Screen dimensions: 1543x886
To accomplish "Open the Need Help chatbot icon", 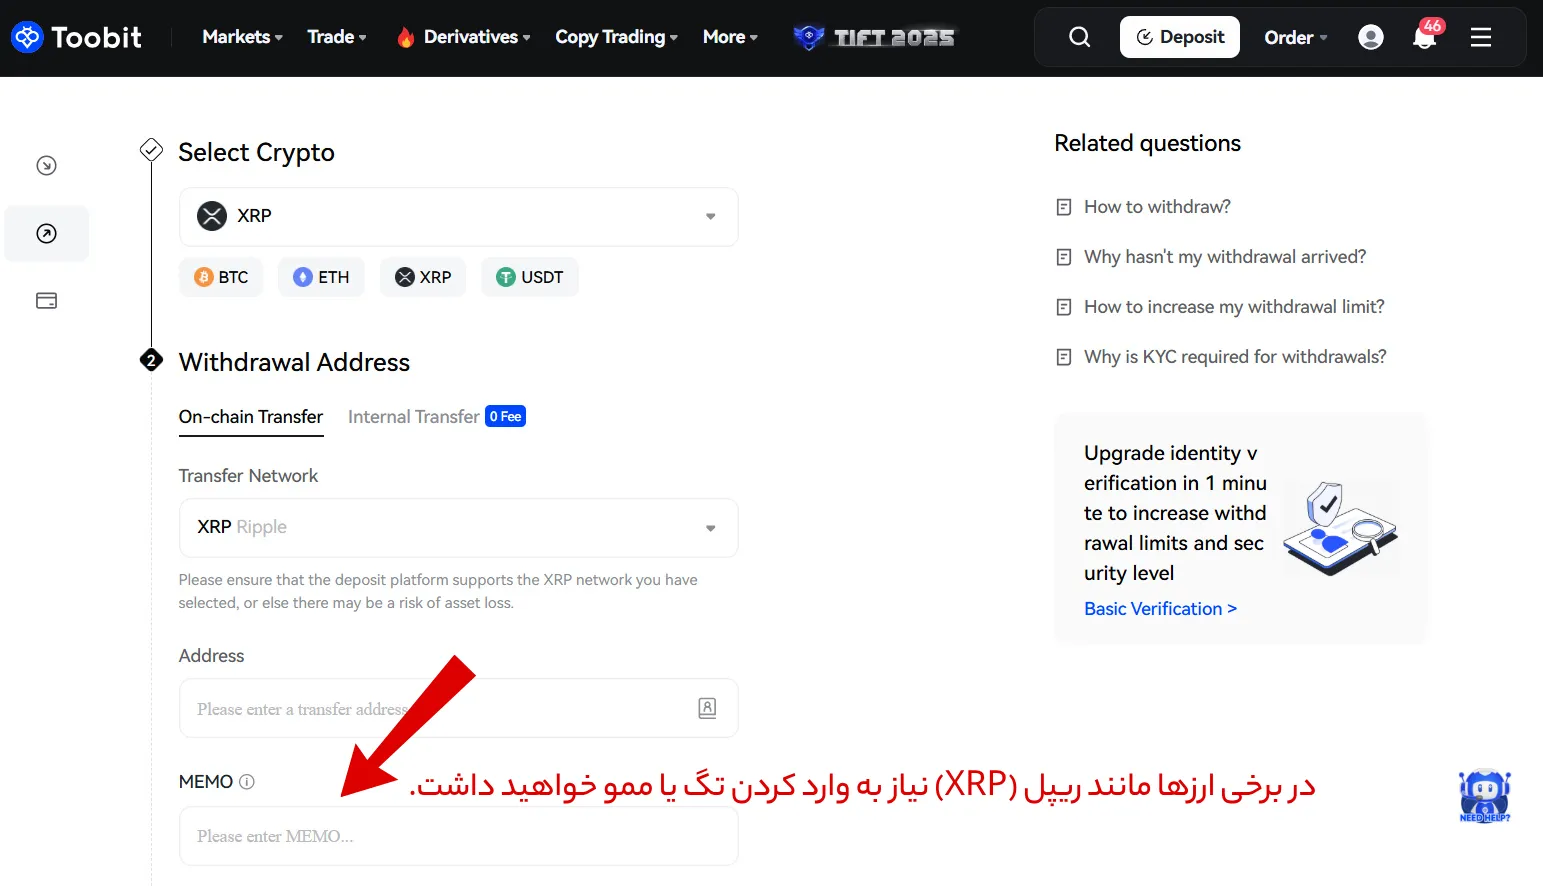I will tap(1485, 796).
